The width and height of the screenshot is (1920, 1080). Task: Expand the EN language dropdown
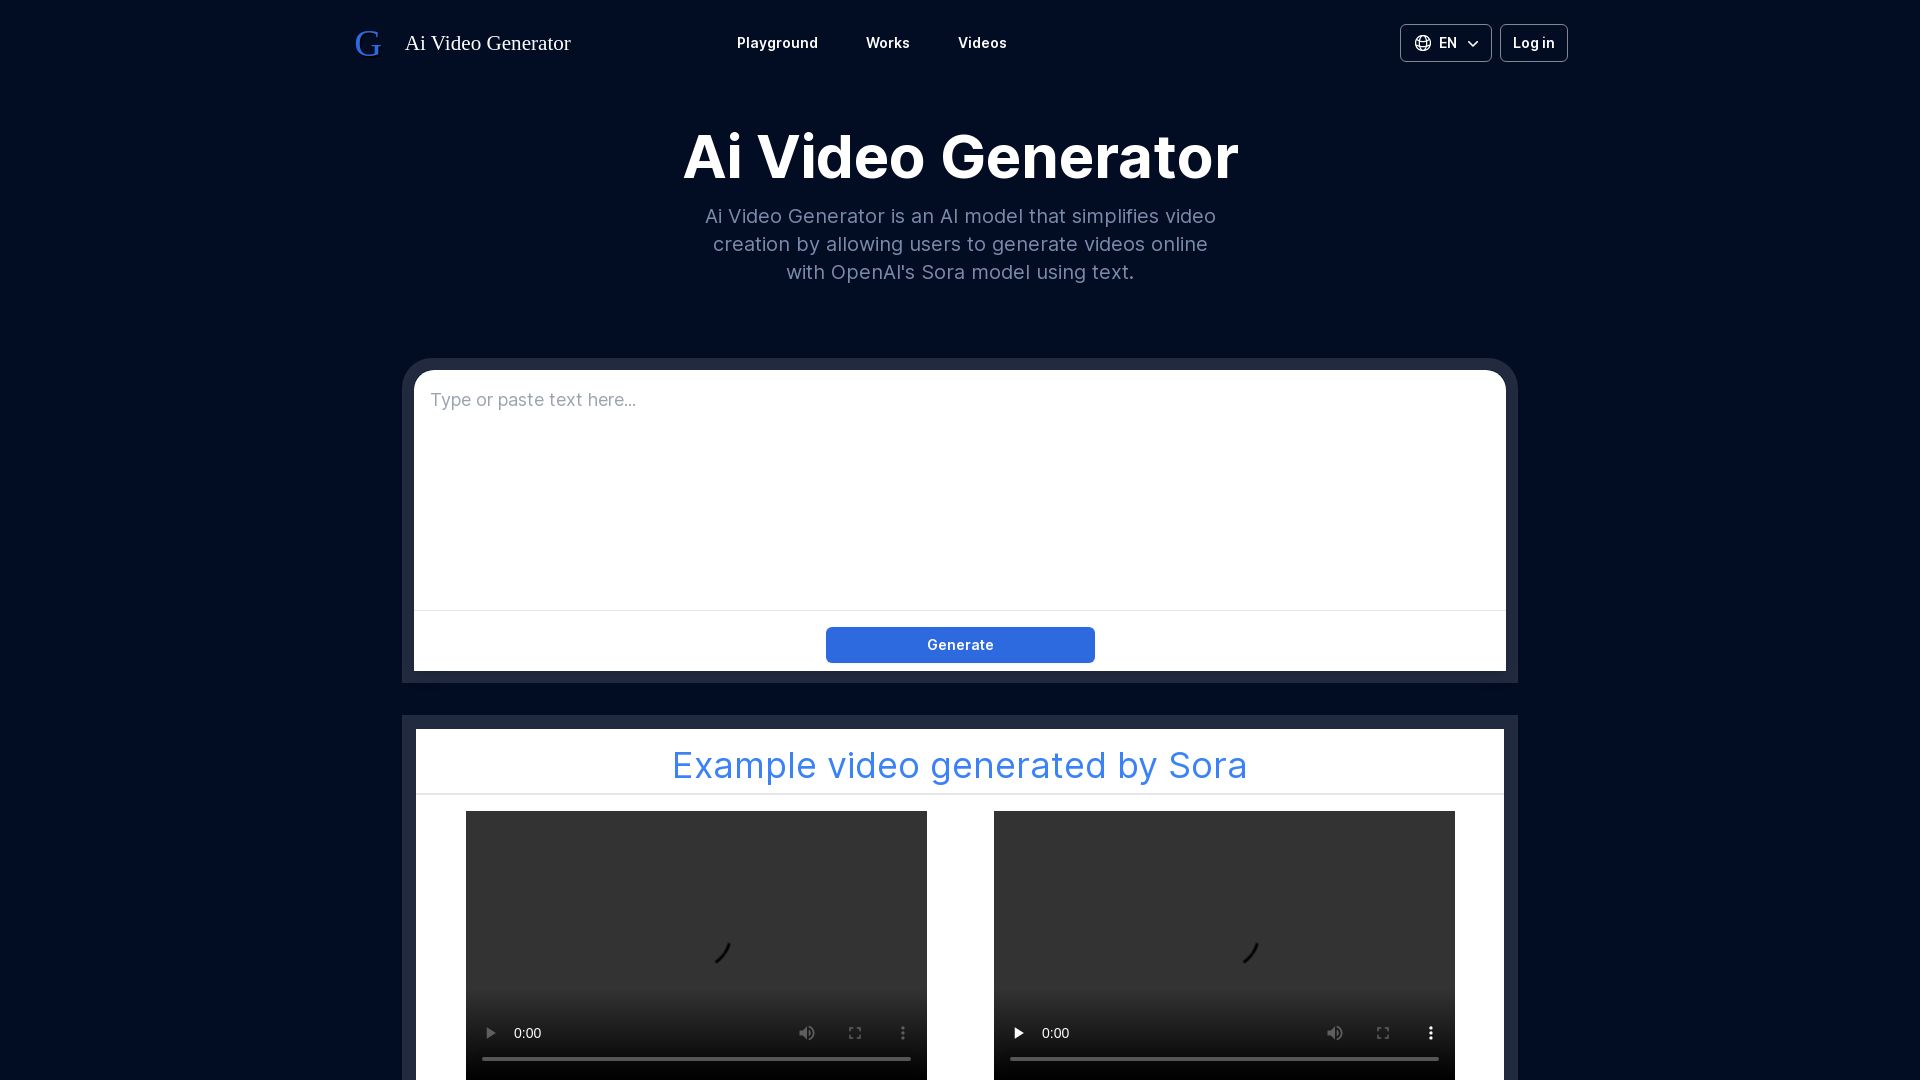click(1445, 42)
